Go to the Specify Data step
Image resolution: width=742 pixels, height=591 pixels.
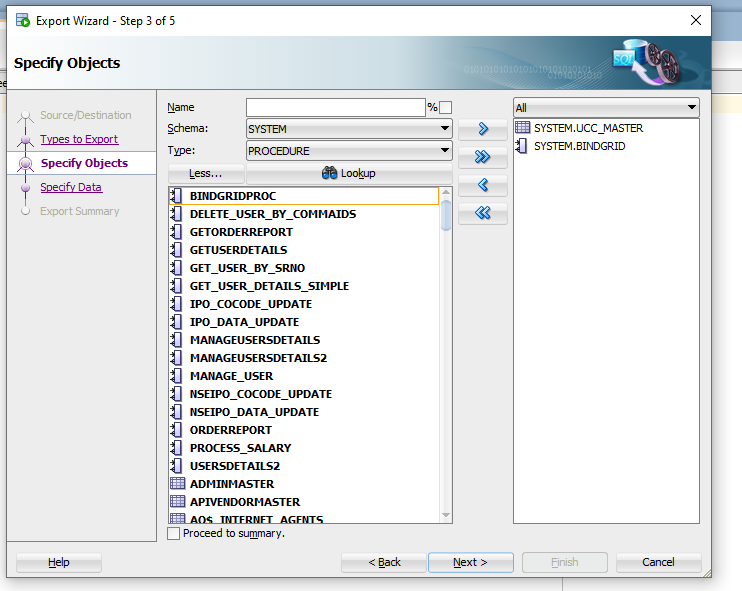pyautogui.click(x=71, y=187)
